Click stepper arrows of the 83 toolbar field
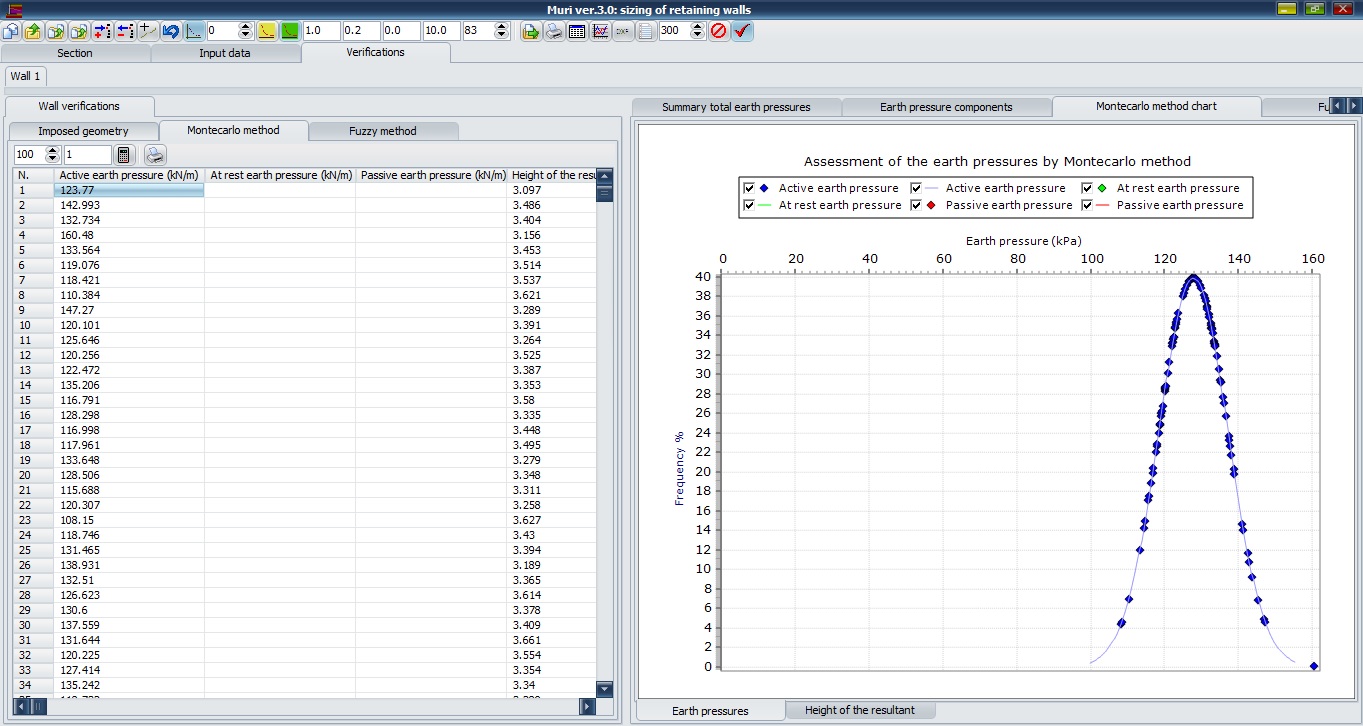Viewport: 1363px width, 726px height. coord(502,31)
